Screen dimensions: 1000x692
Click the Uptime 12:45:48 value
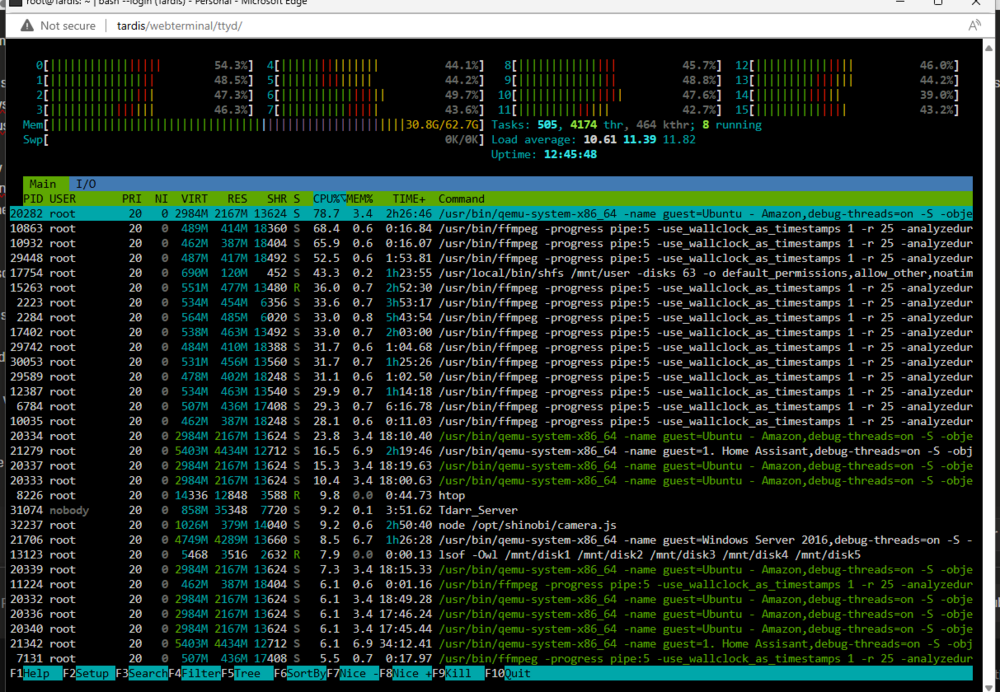coord(570,154)
